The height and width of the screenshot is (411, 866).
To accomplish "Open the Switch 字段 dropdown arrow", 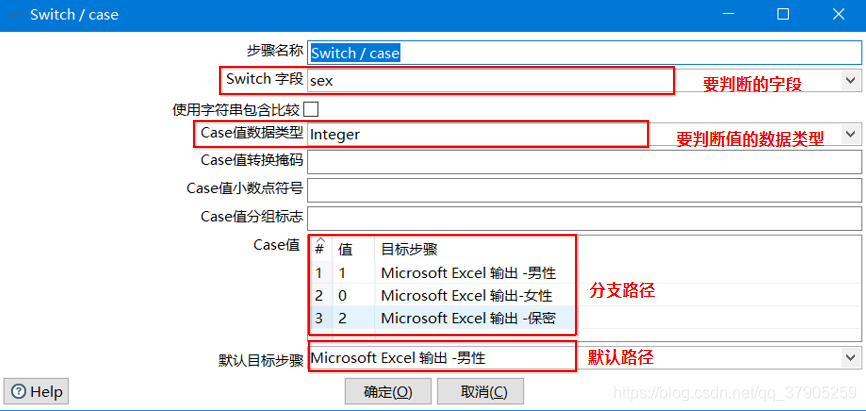I will point(851,80).
